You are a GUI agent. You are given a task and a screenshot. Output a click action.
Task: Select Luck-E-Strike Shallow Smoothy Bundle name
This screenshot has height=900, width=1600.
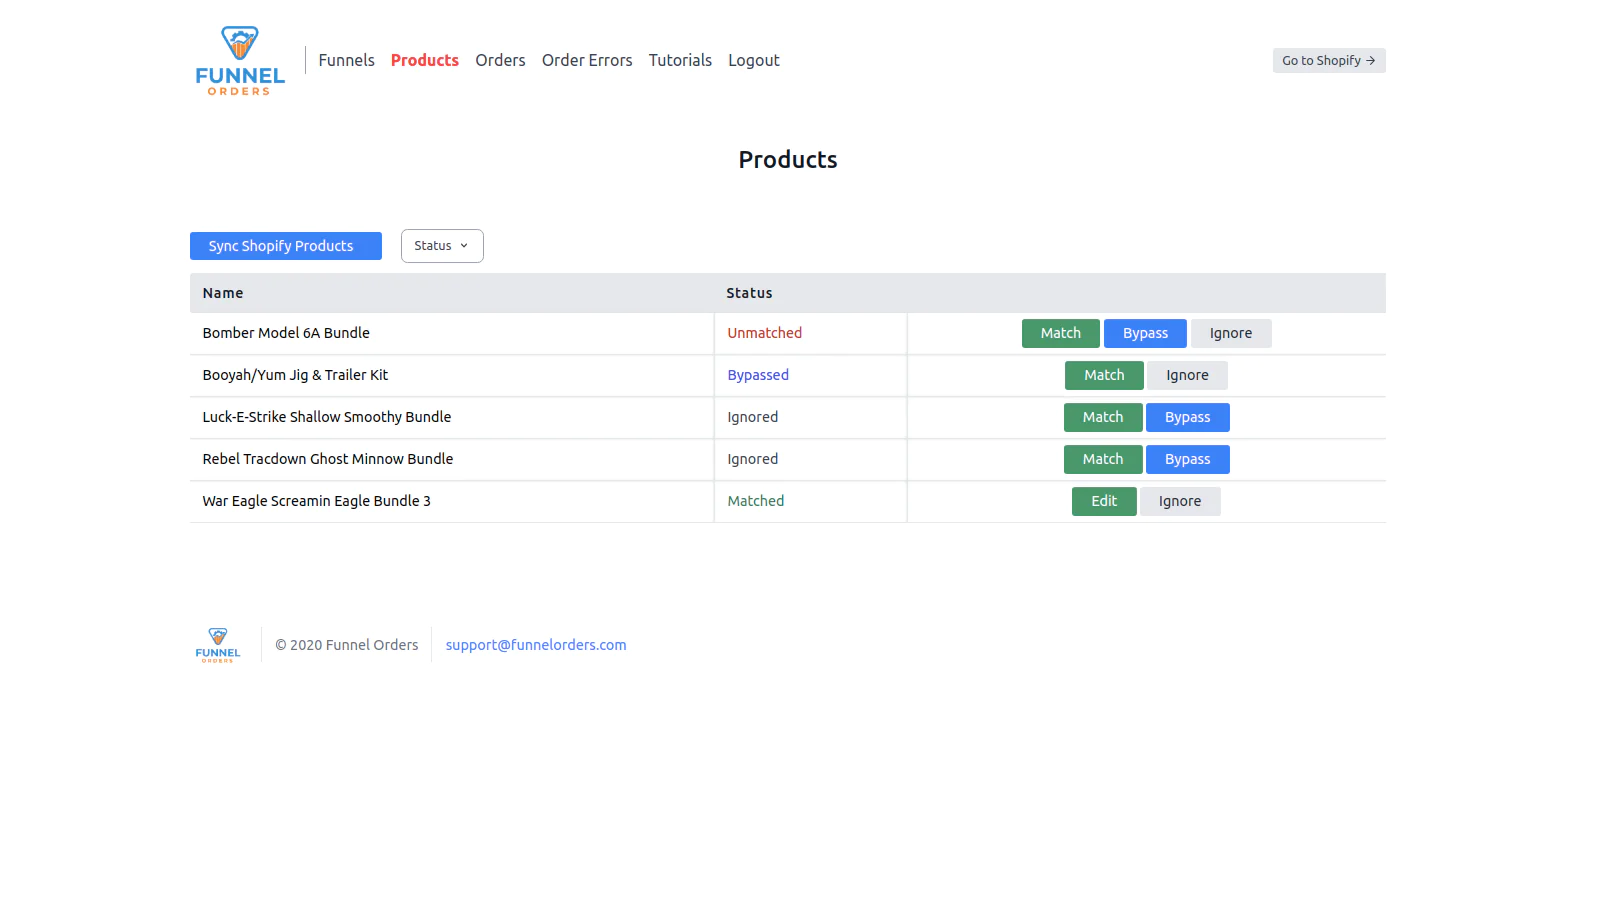pyautogui.click(x=327, y=417)
